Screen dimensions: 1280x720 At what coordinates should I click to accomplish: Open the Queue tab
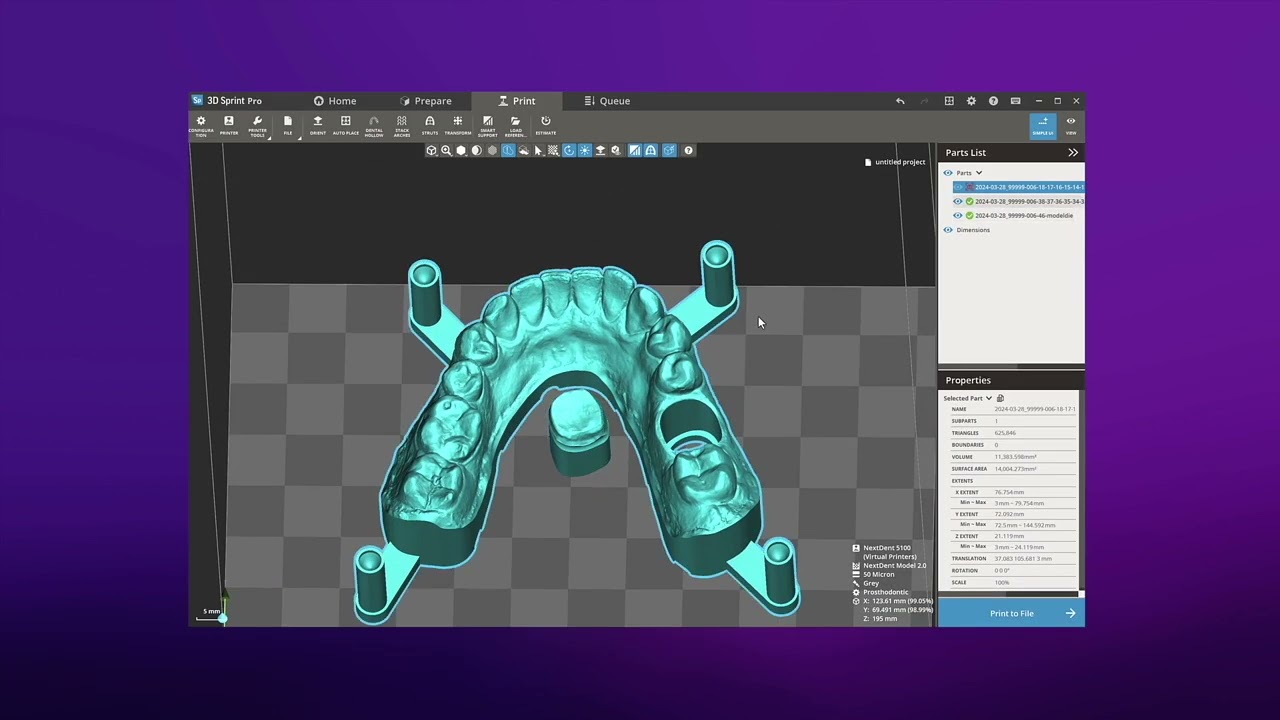click(608, 101)
